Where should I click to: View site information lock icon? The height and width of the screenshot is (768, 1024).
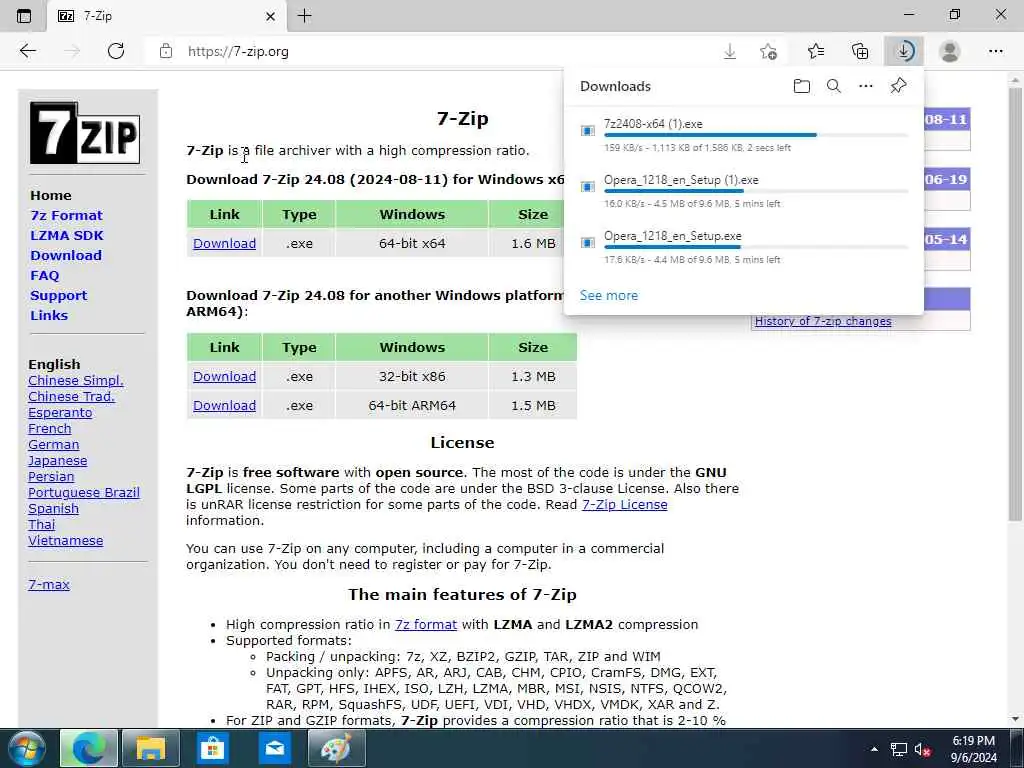[166, 51]
